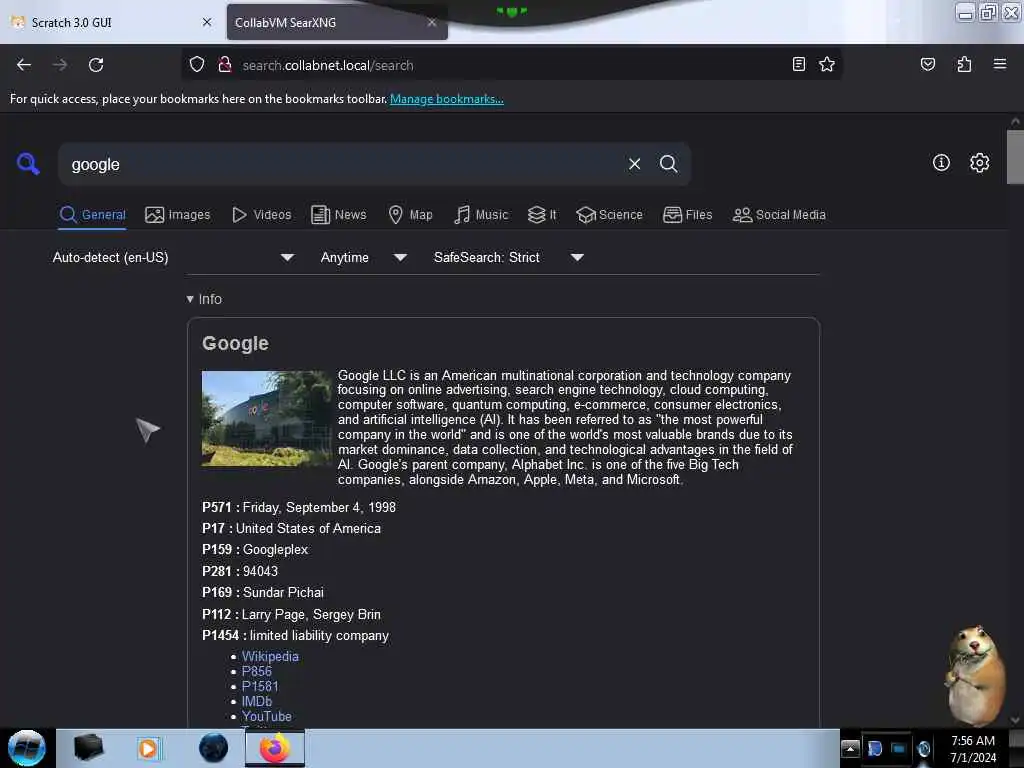
Task: Close the Scratch 3.0 GUI tab
Action: coord(207,22)
